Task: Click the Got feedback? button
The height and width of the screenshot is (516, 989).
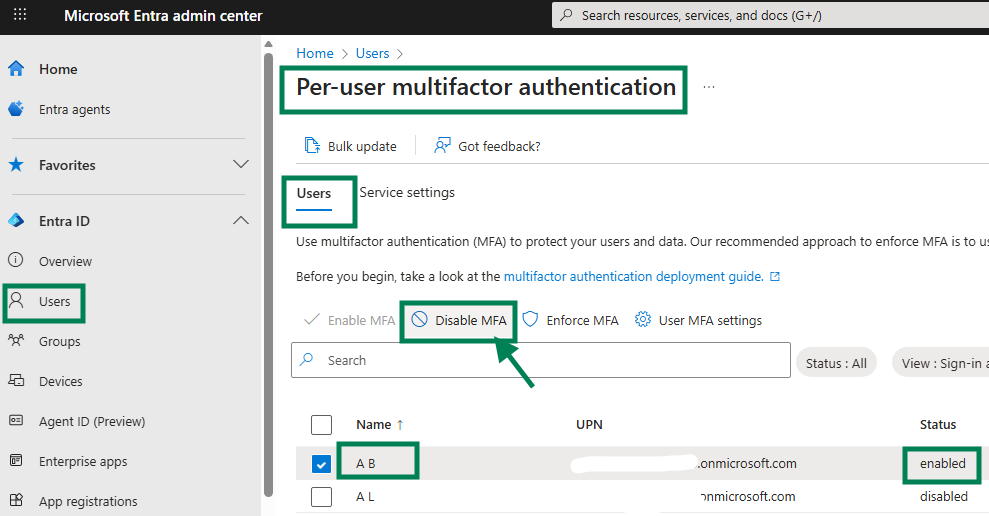Action: pyautogui.click(x=487, y=146)
